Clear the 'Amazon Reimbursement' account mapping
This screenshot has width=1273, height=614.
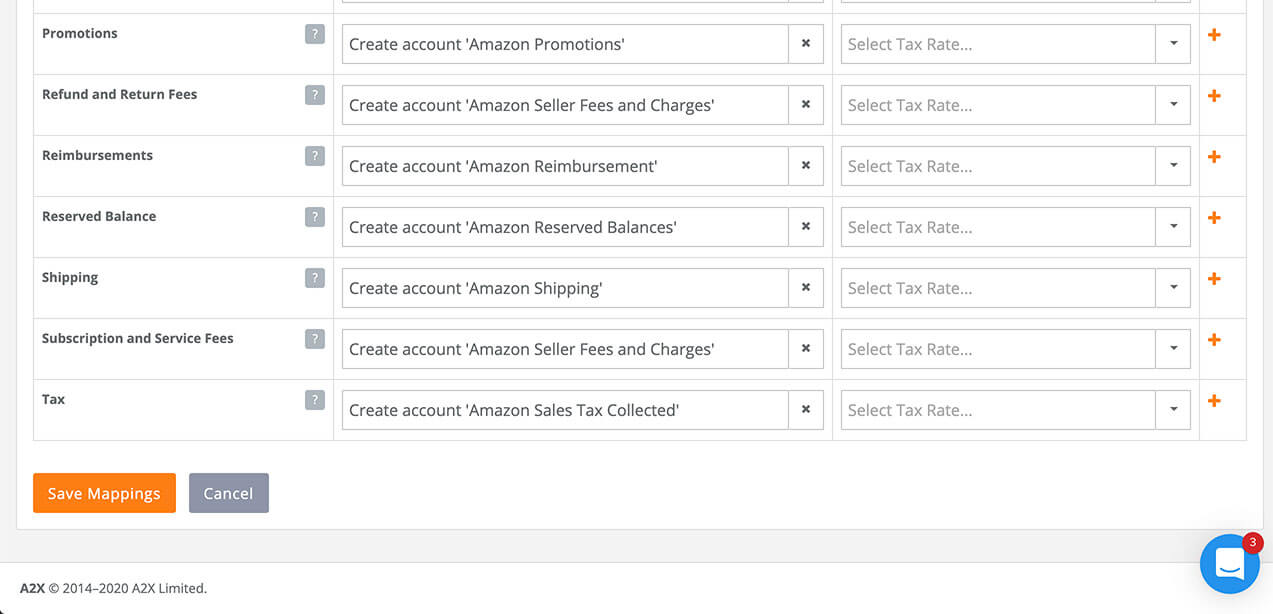click(x=806, y=166)
